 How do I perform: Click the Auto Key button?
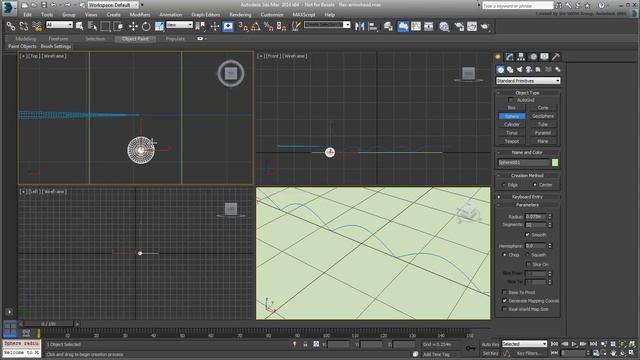click(x=490, y=344)
